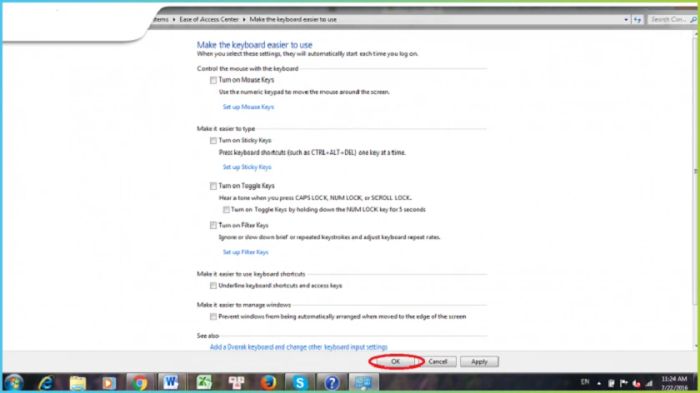Go to Ease of Access Center breadcrumb
This screenshot has height=393, width=700.
coord(209,20)
